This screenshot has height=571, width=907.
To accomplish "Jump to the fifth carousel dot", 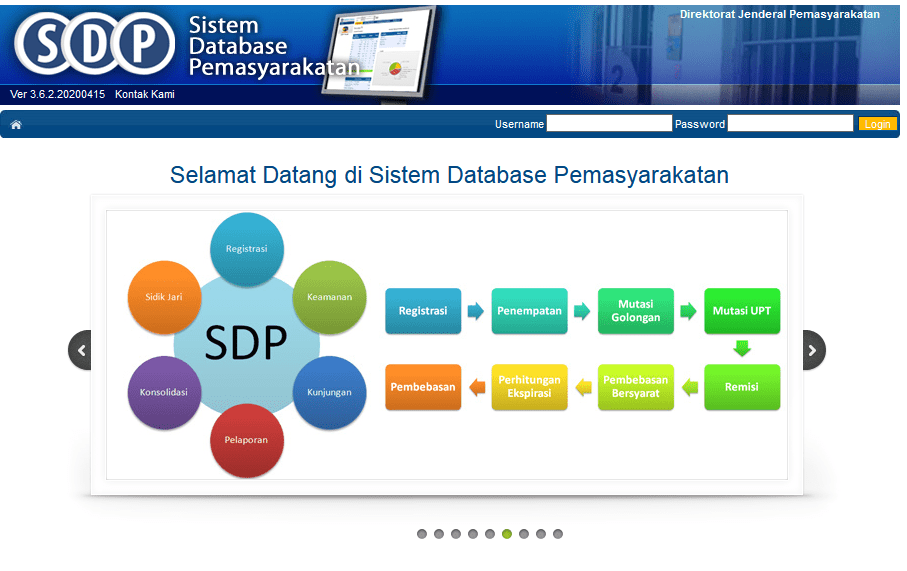I will (490, 534).
